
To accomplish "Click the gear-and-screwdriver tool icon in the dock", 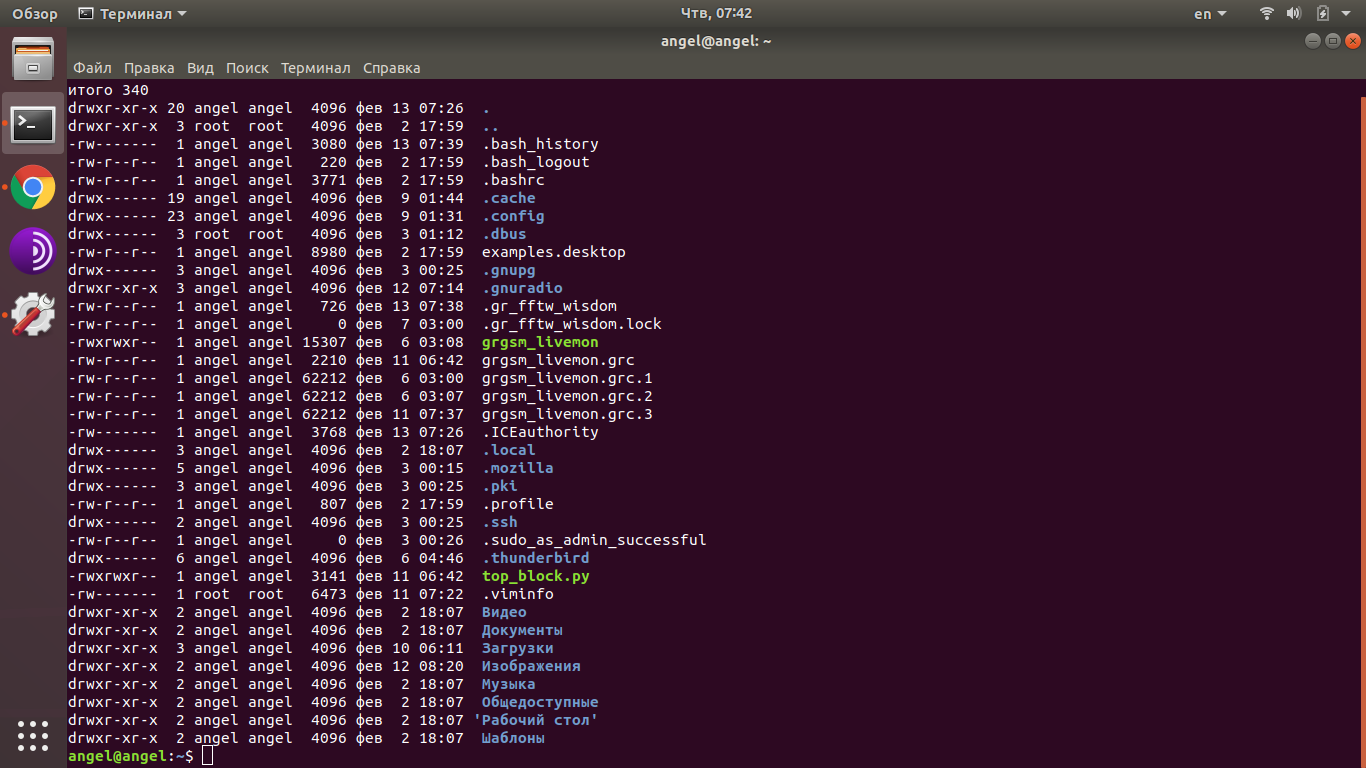I will point(33,312).
